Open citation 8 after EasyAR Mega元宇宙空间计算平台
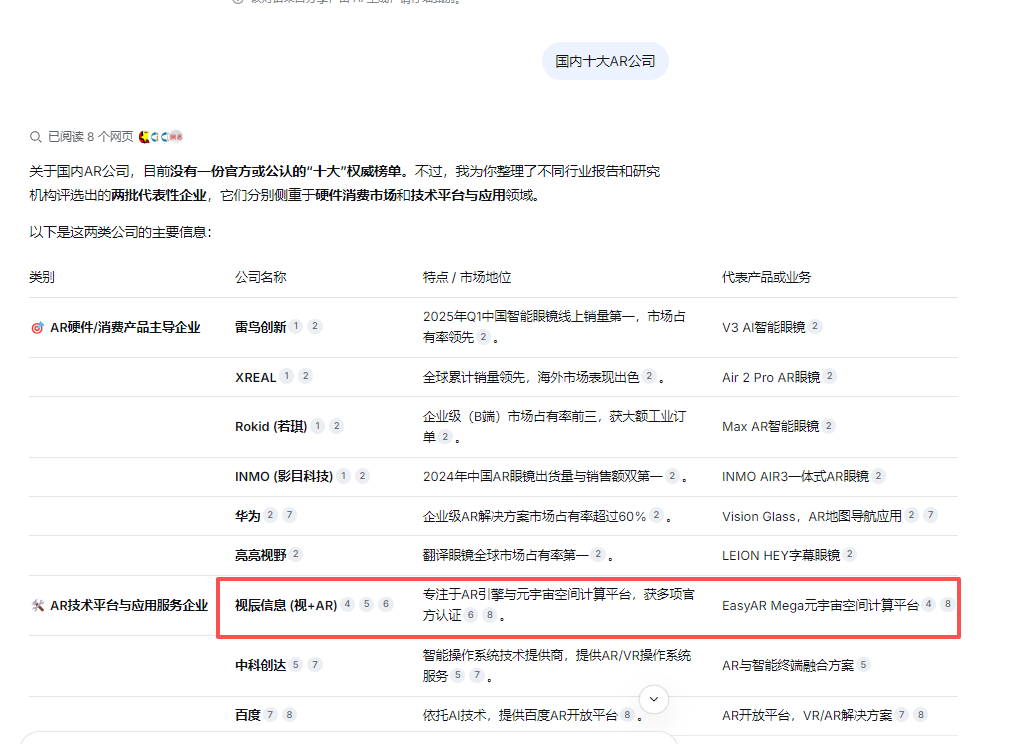Image resolution: width=1033 pixels, height=744 pixels. [x=947, y=604]
